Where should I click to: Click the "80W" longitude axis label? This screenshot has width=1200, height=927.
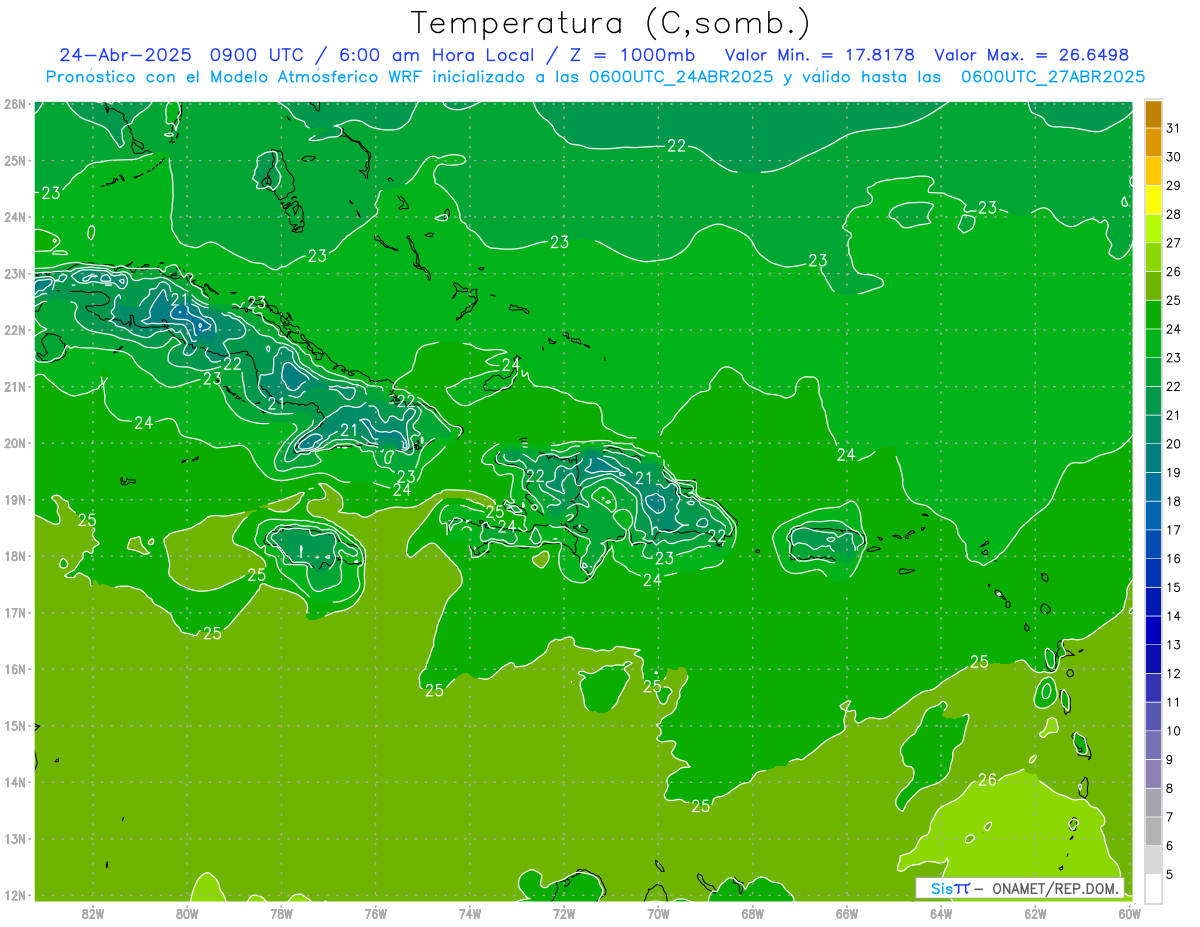pos(187,913)
